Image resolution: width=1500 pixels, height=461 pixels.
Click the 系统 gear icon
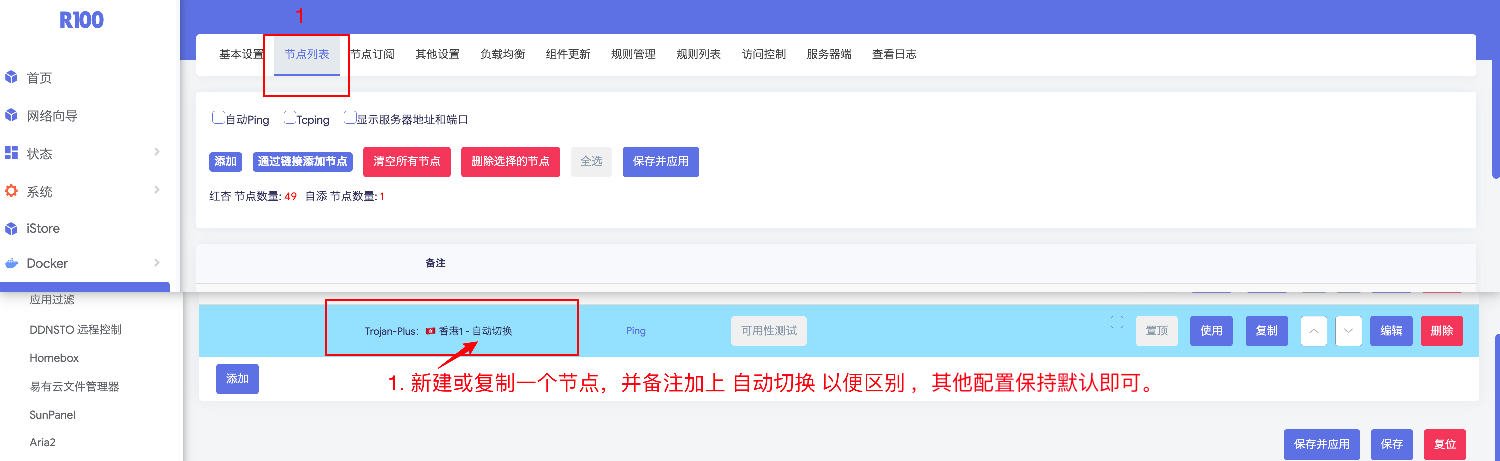12,191
